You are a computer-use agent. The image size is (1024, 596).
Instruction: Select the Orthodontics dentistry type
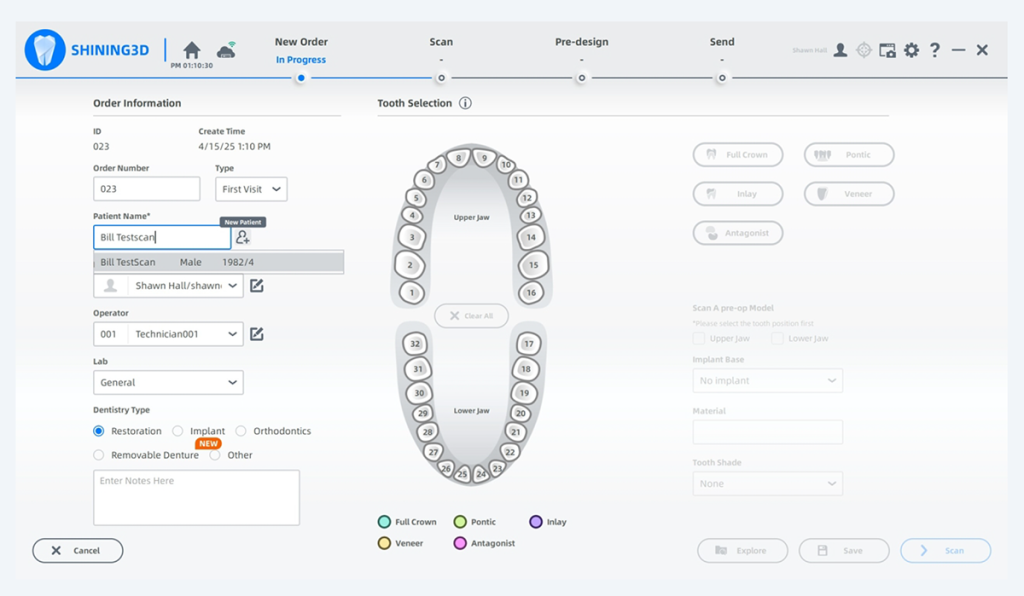click(x=241, y=431)
